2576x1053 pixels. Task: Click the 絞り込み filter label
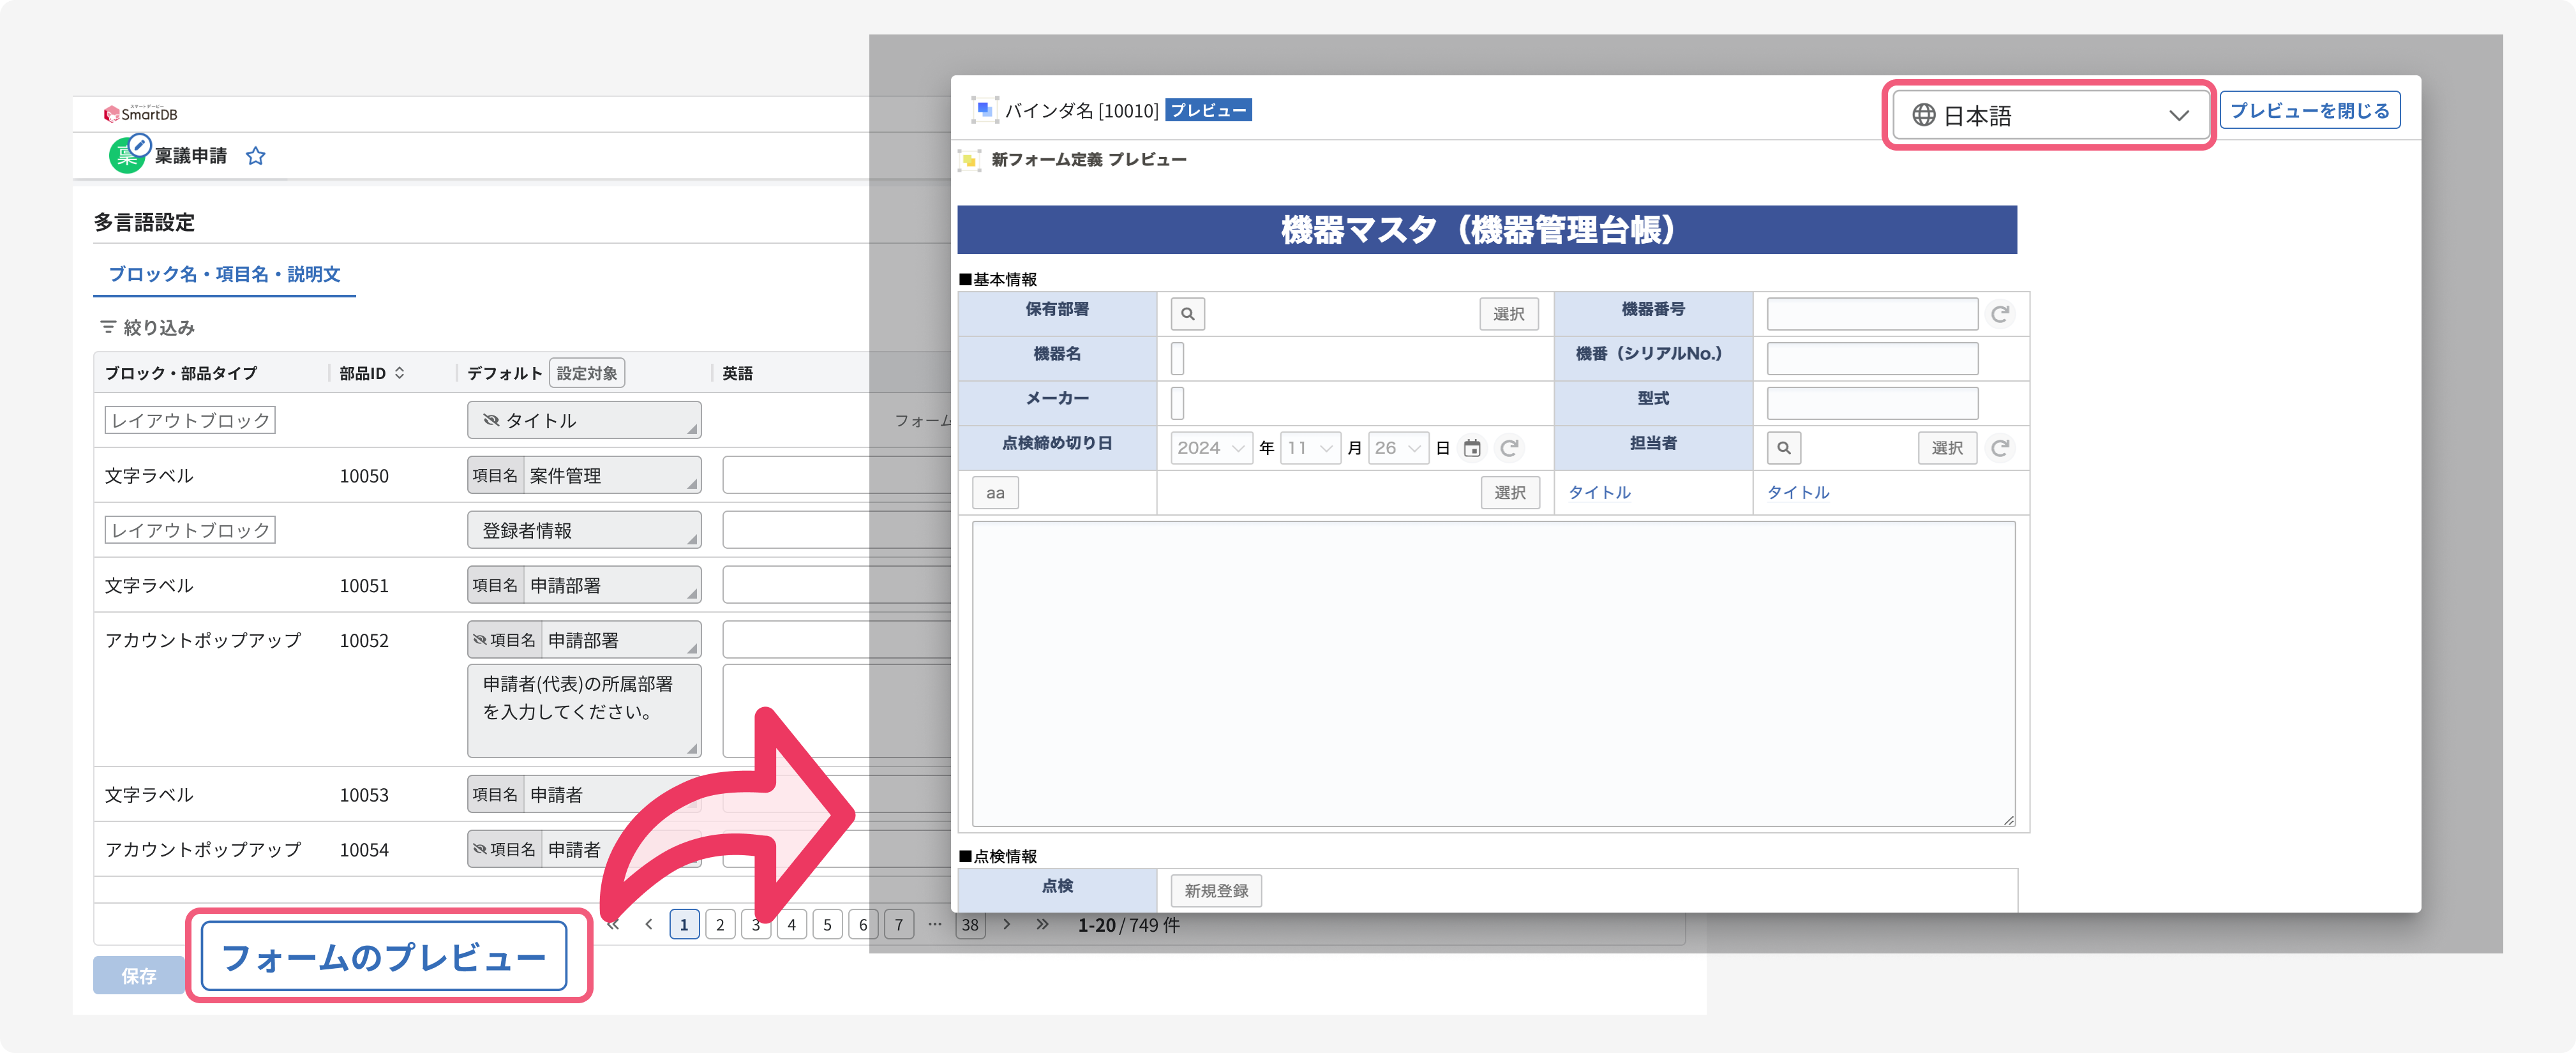[159, 327]
